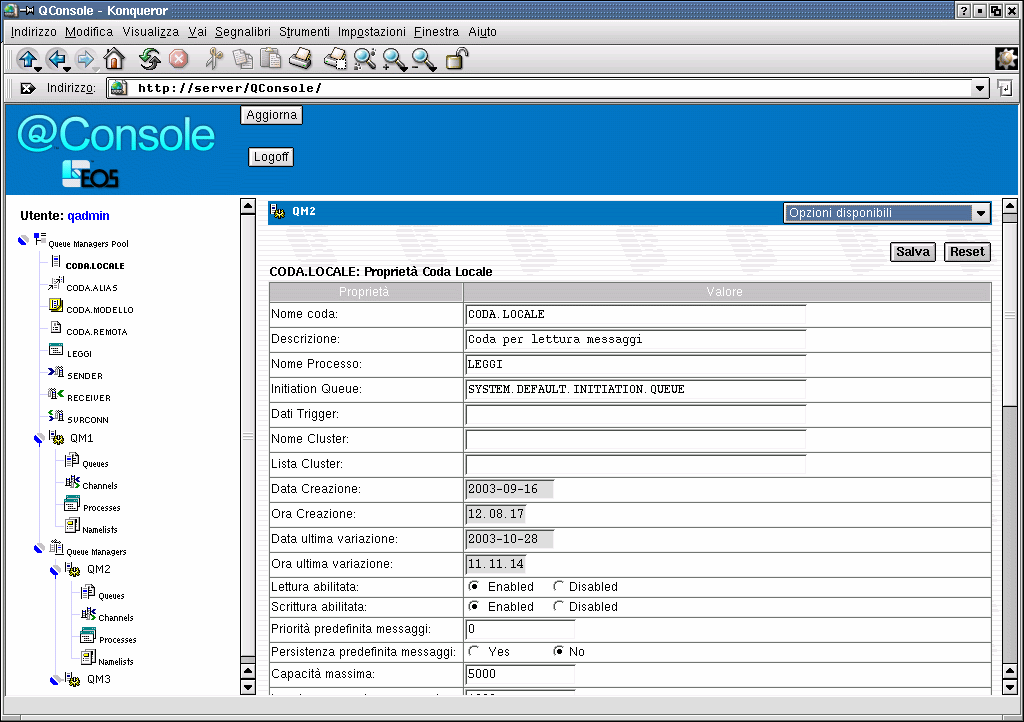Image resolution: width=1024 pixels, height=722 pixels.
Task: Open the address bar history dropdown arrow
Action: coord(980,88)
